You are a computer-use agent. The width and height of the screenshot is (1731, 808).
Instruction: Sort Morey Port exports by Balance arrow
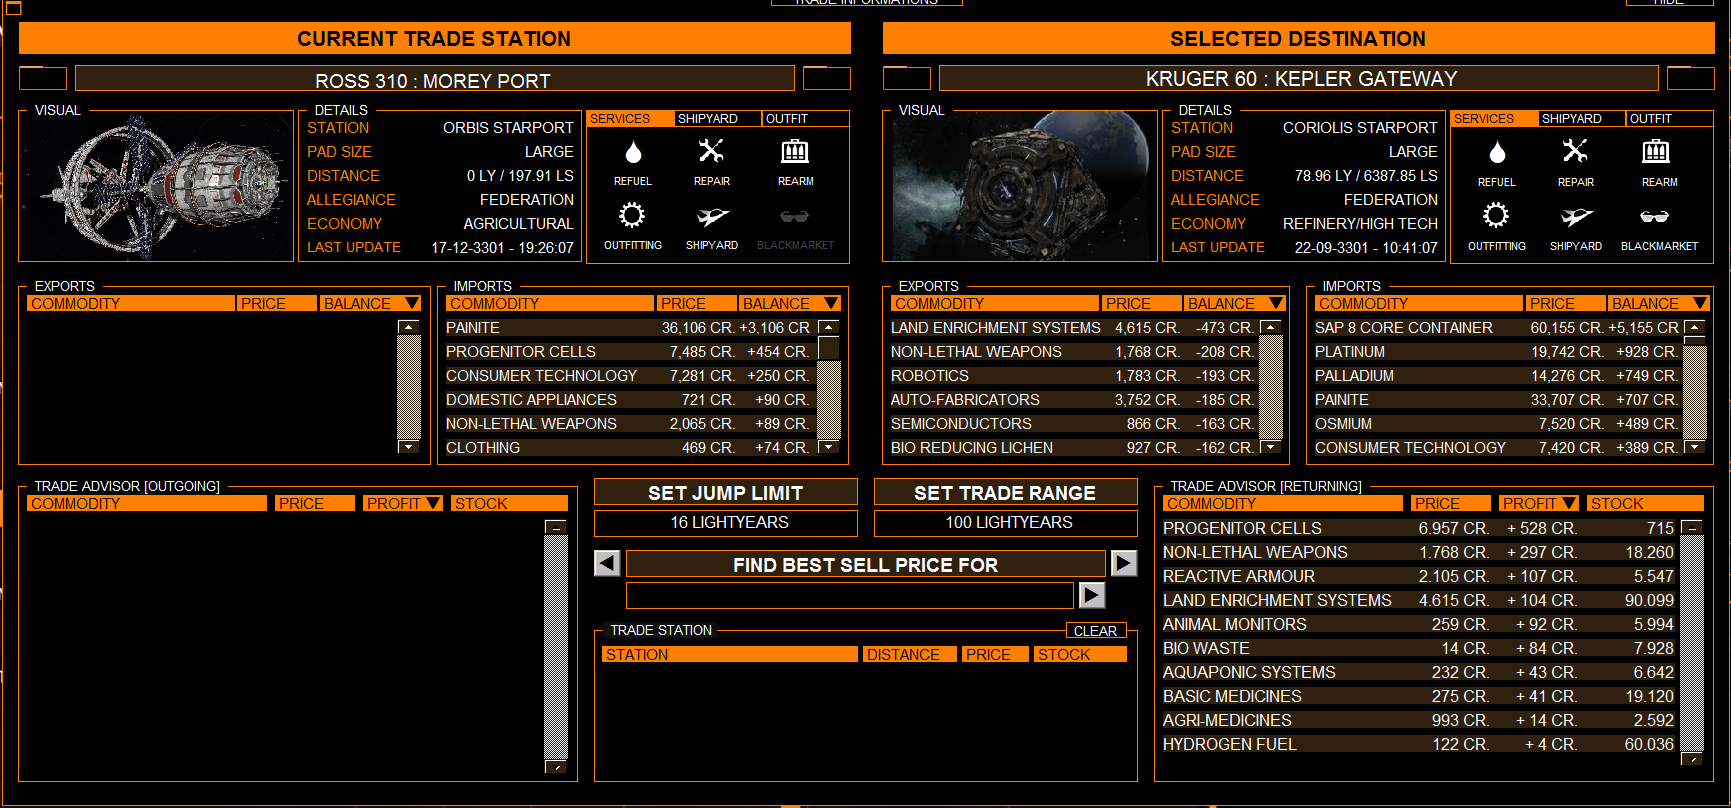coord(412,303)
